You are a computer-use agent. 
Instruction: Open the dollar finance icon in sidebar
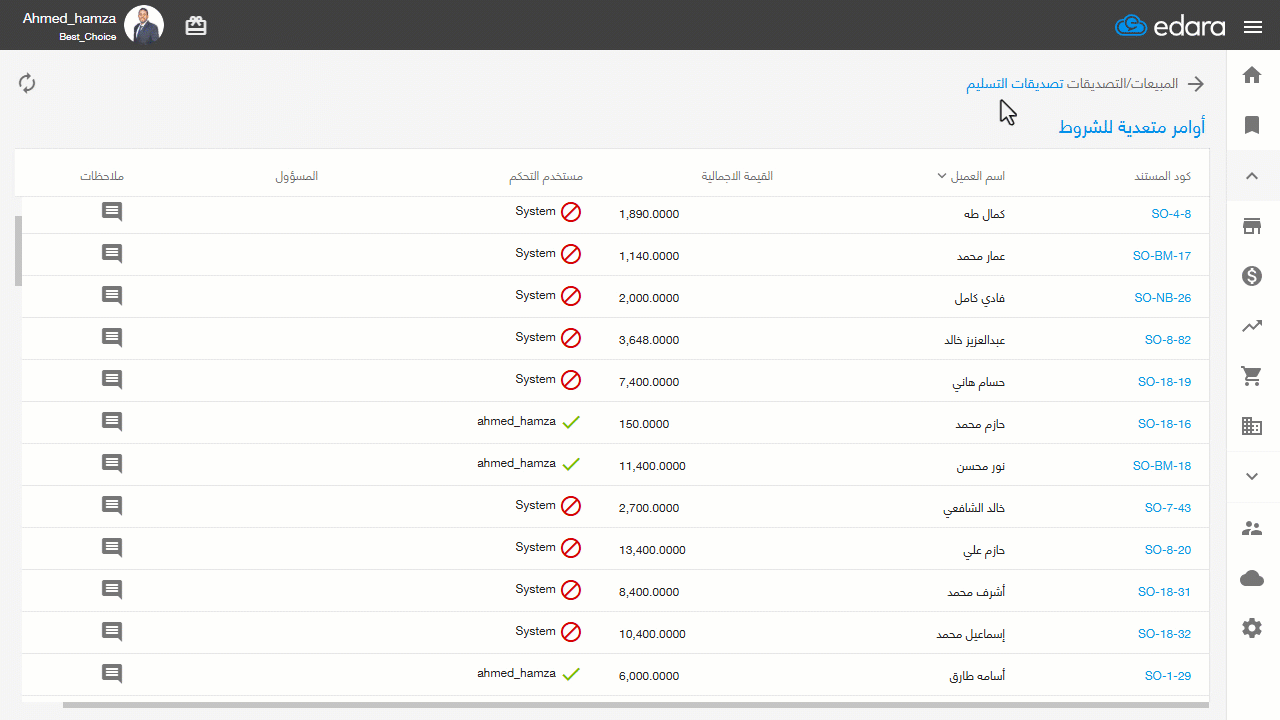(1252, 276)
